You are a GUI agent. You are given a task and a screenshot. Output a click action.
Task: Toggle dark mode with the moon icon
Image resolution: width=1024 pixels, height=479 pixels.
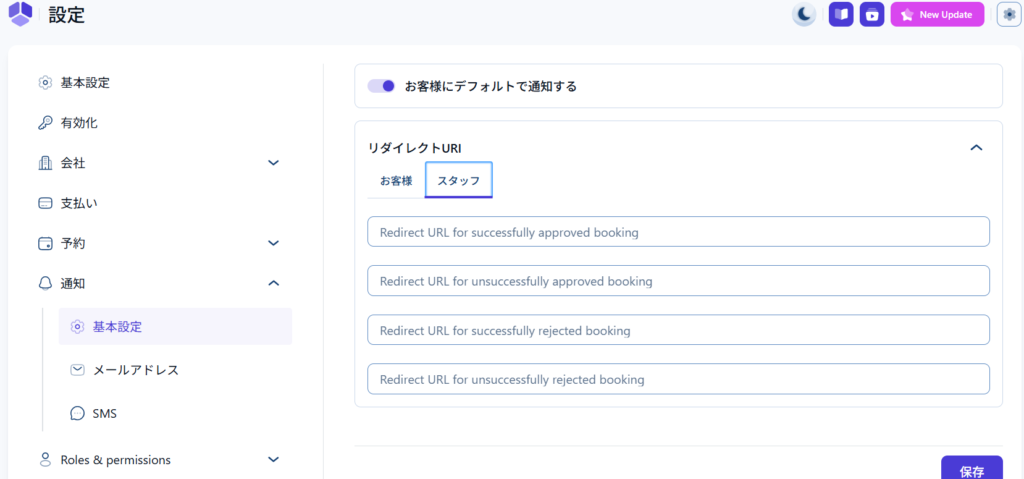(x=804, y=15)
